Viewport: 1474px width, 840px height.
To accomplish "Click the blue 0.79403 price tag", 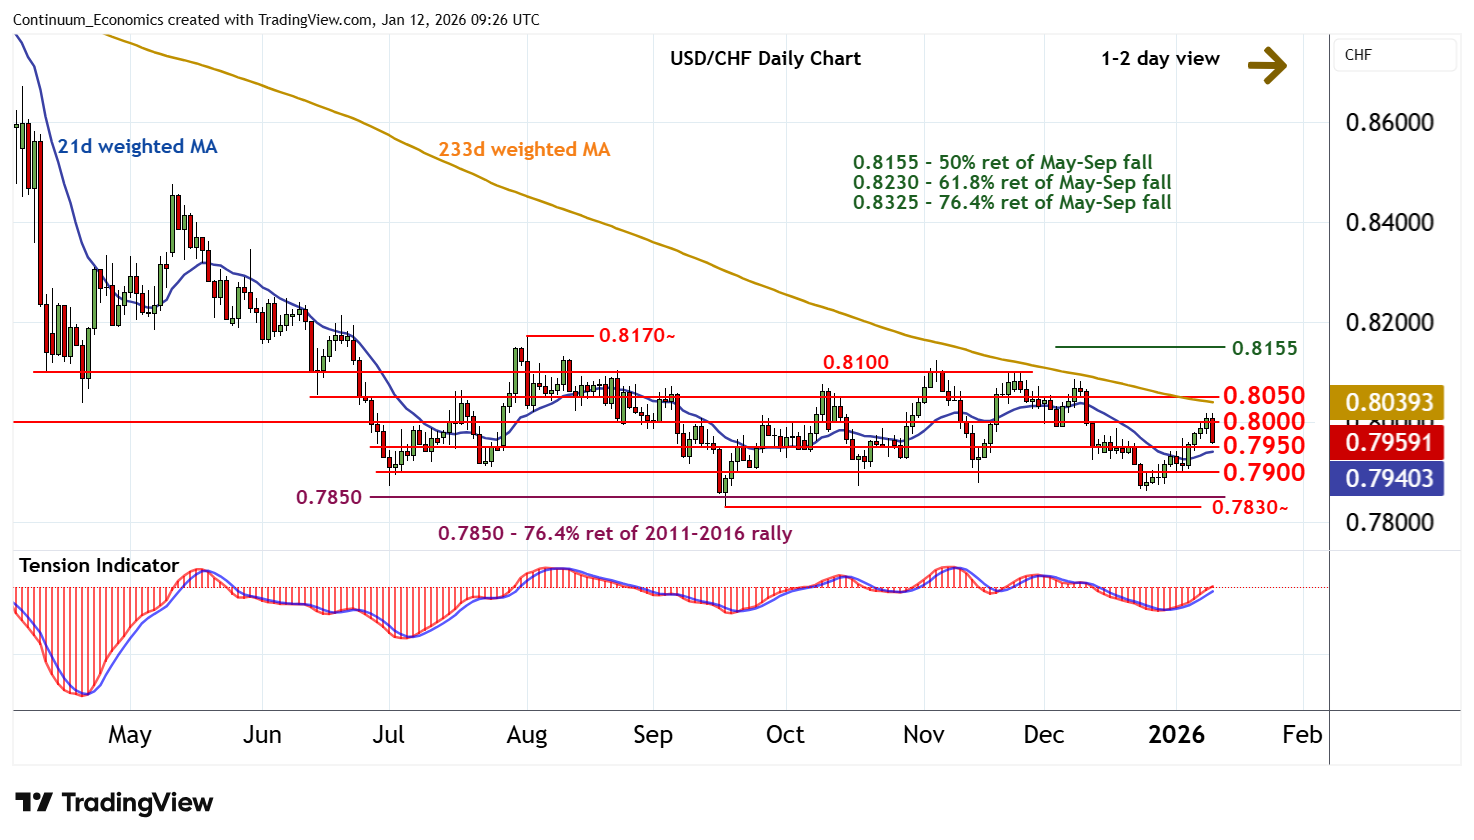I will [x=1388, y=478].
